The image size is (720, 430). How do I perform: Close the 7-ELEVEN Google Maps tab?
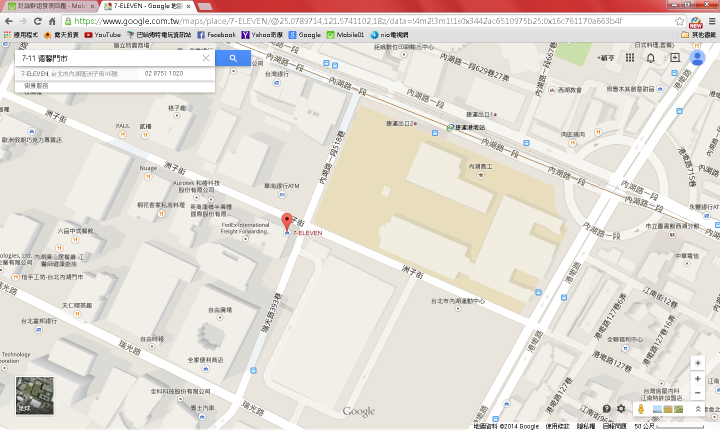click(188, 6)
